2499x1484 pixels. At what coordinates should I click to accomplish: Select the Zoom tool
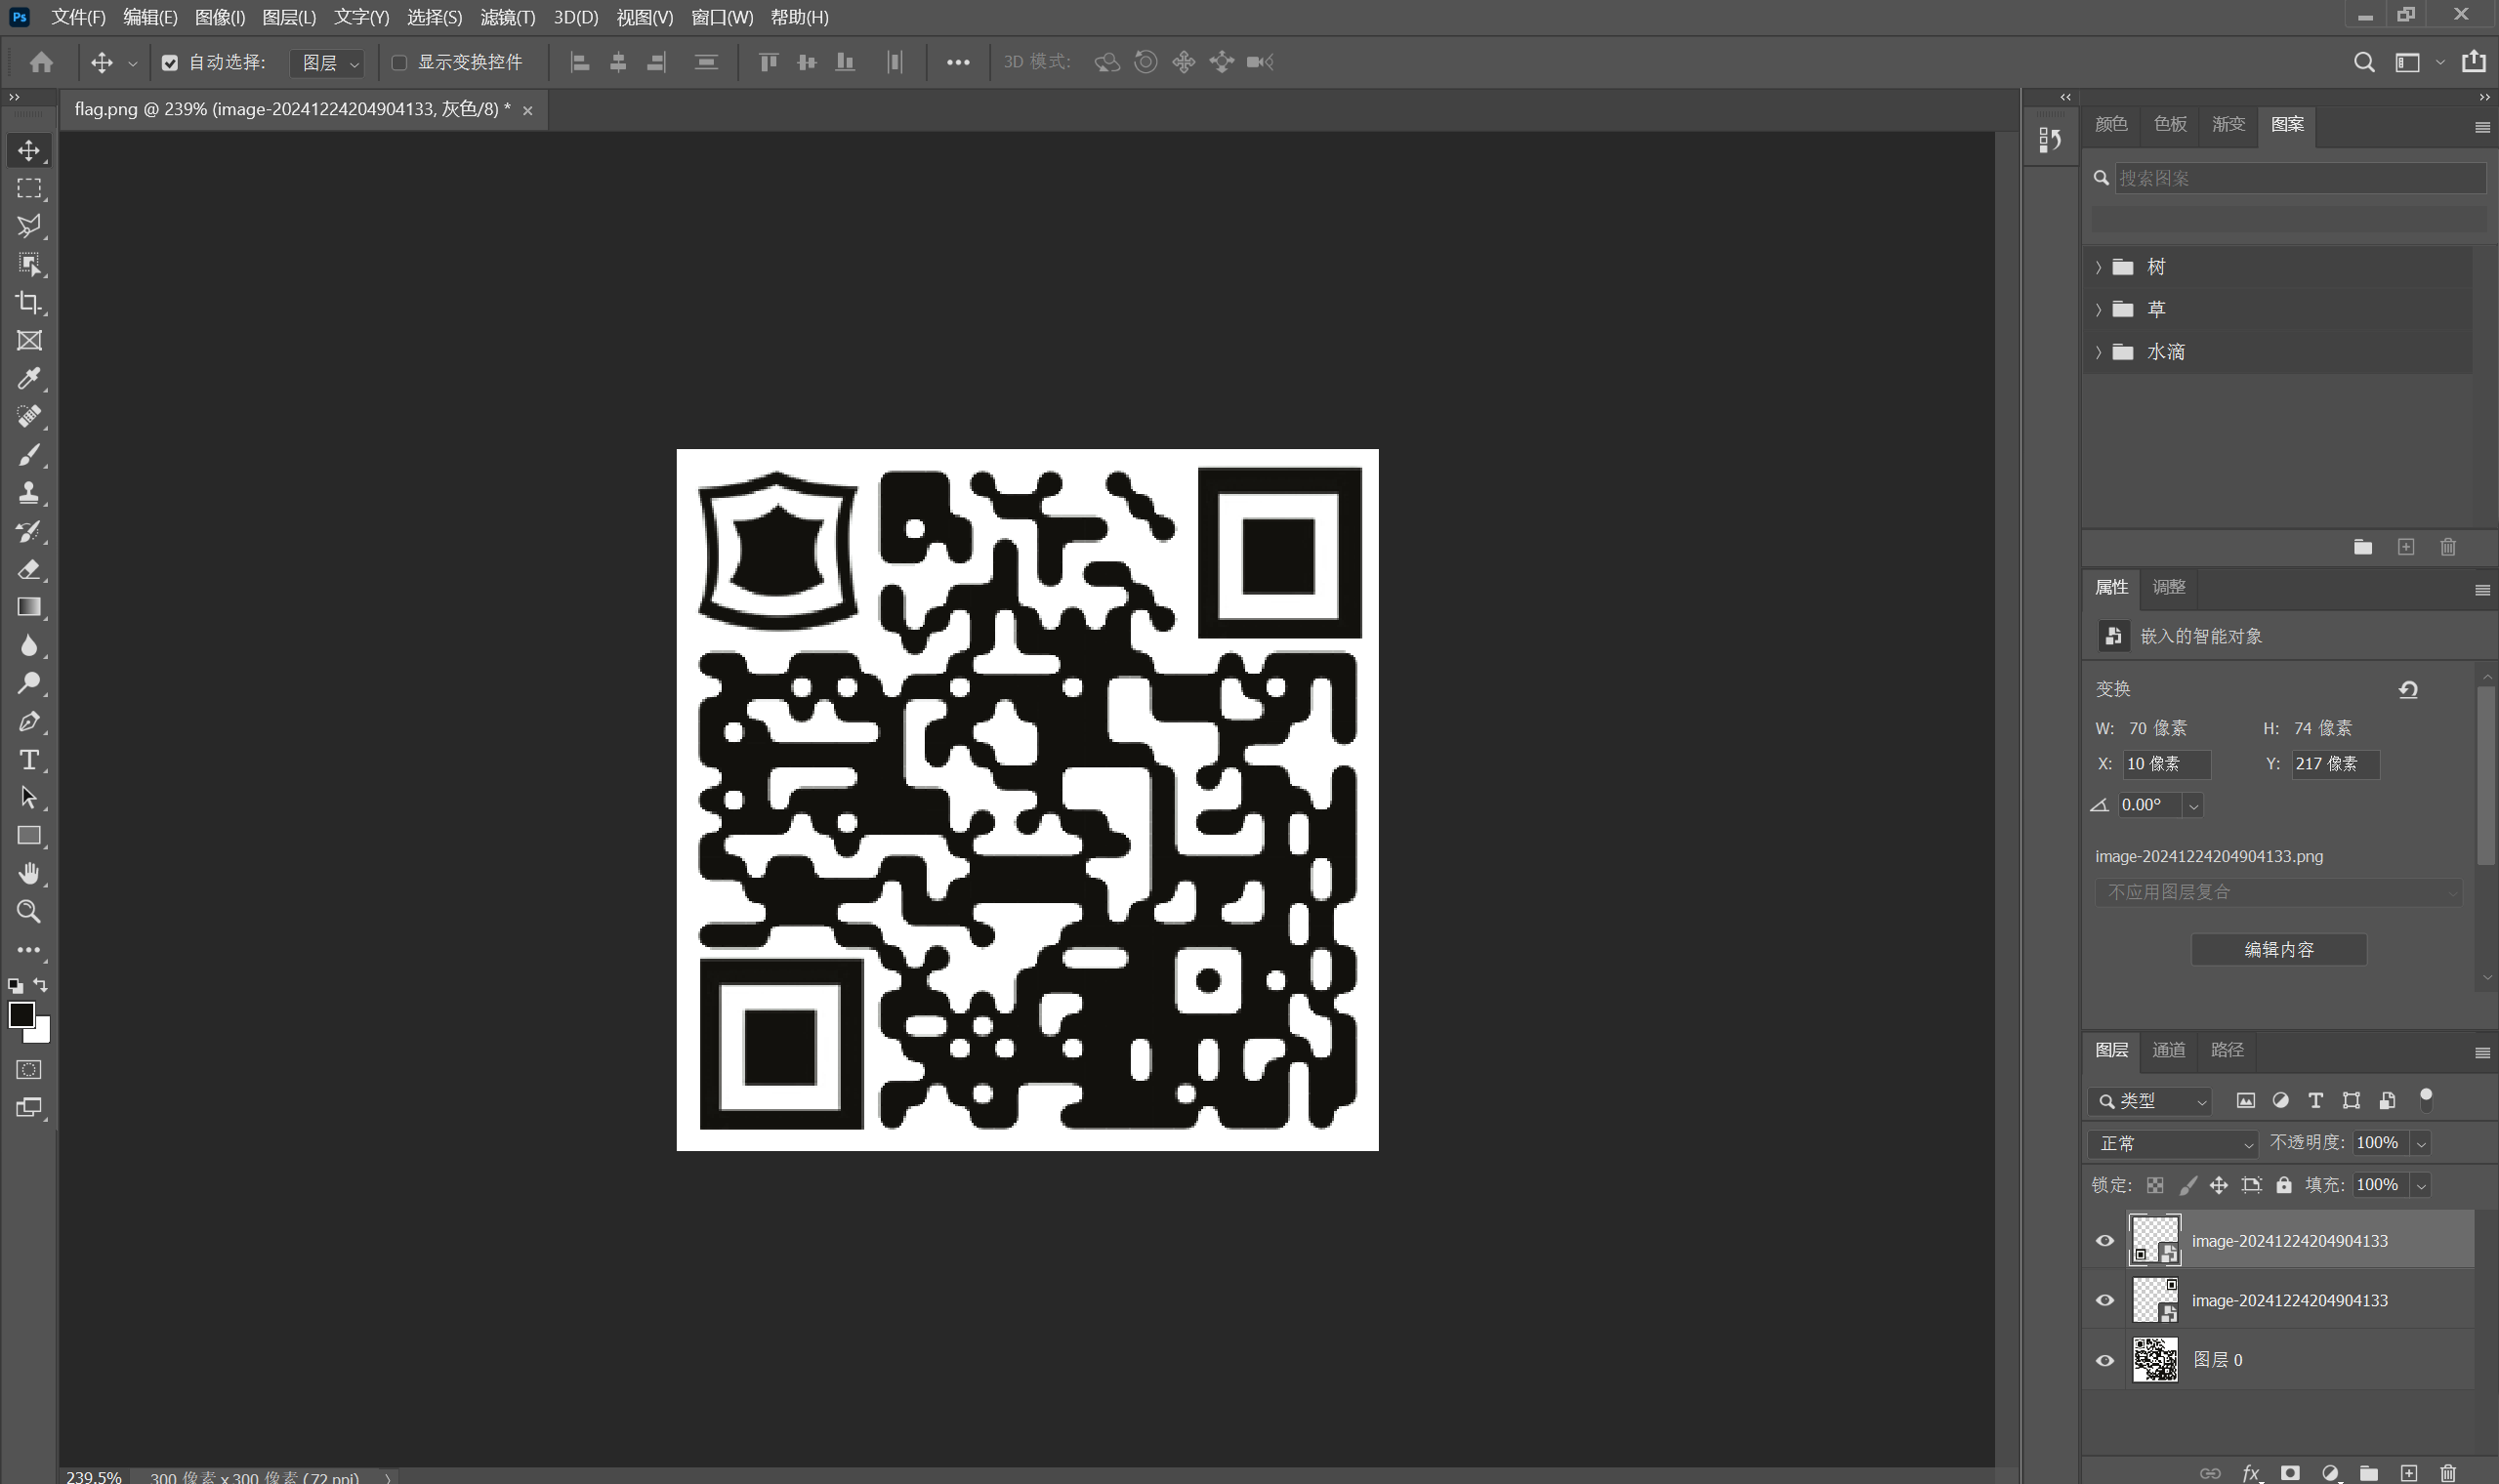click(x=29, y=911)
